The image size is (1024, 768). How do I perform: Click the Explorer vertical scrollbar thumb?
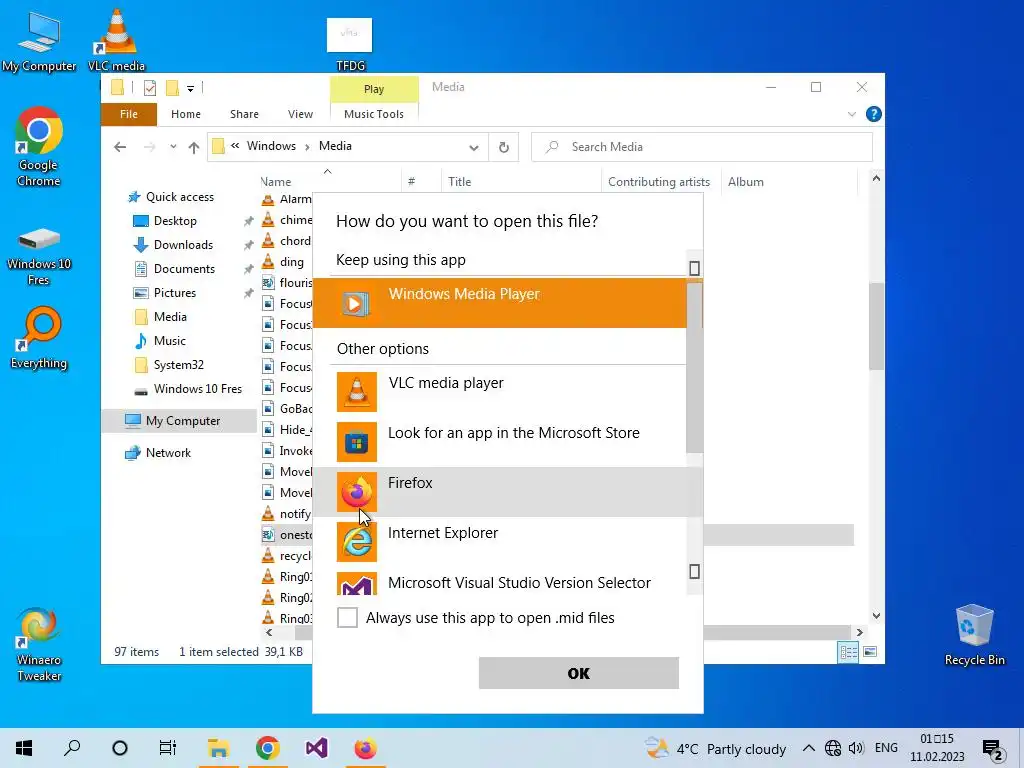876,327
